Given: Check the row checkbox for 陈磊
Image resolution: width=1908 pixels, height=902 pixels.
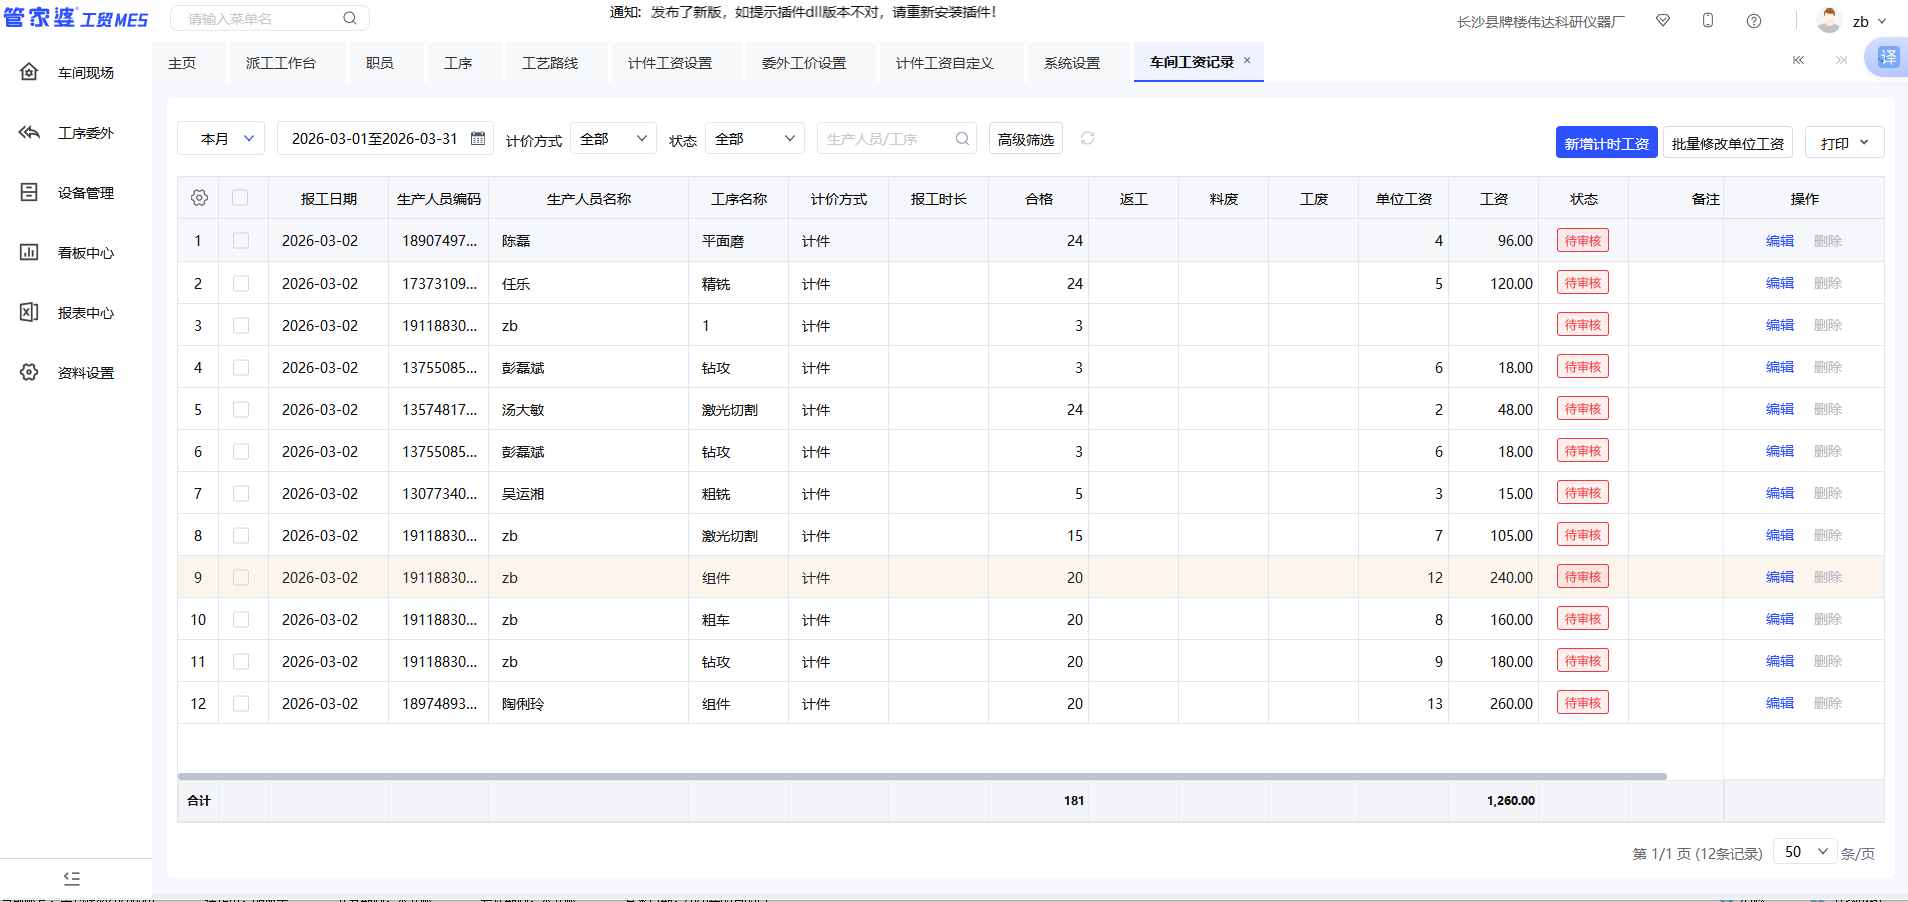Looking at the screenshot, I should click(x=240, y=240).
